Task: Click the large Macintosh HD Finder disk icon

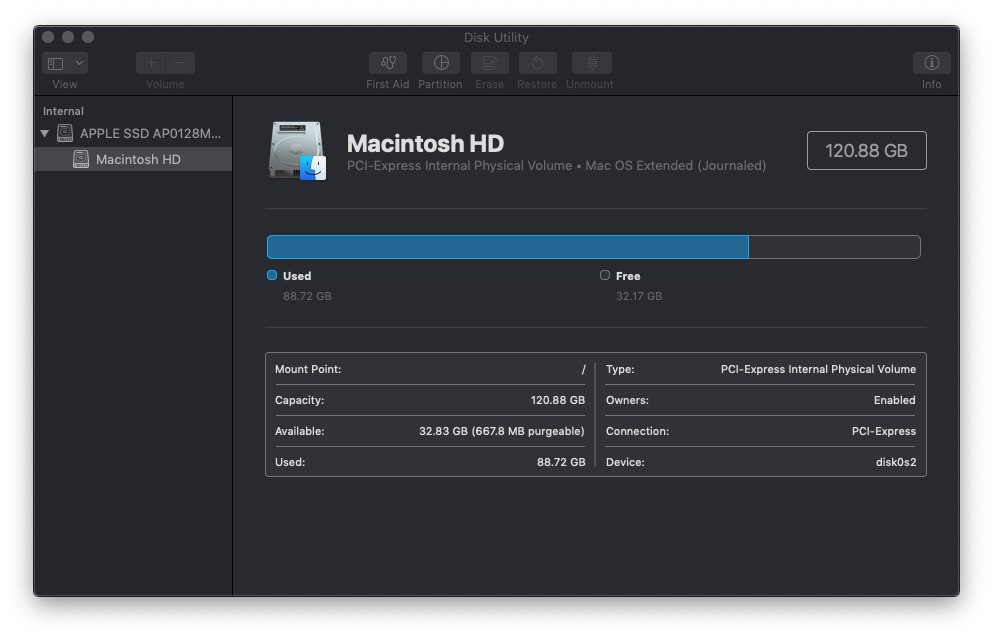Action: pyautogui.click(x=297, y=151)
